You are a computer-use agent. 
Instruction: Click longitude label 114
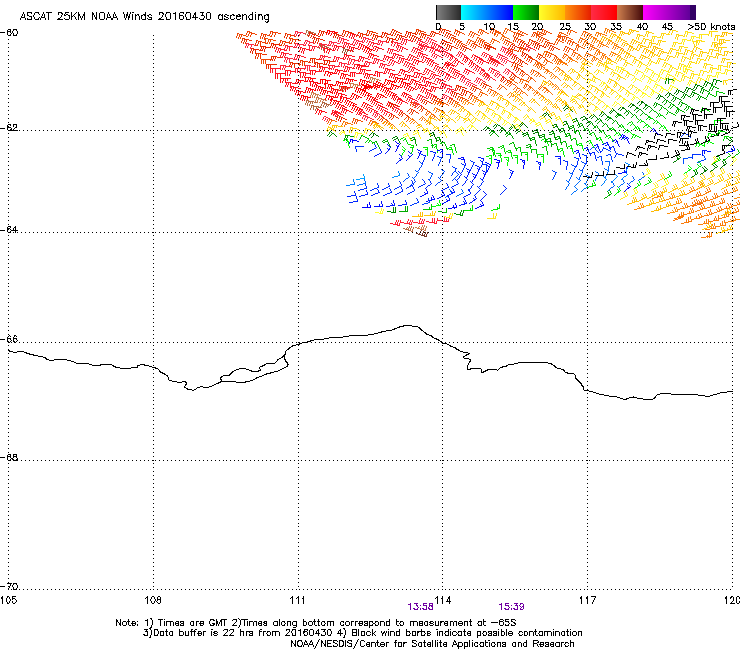pos(443,600)
